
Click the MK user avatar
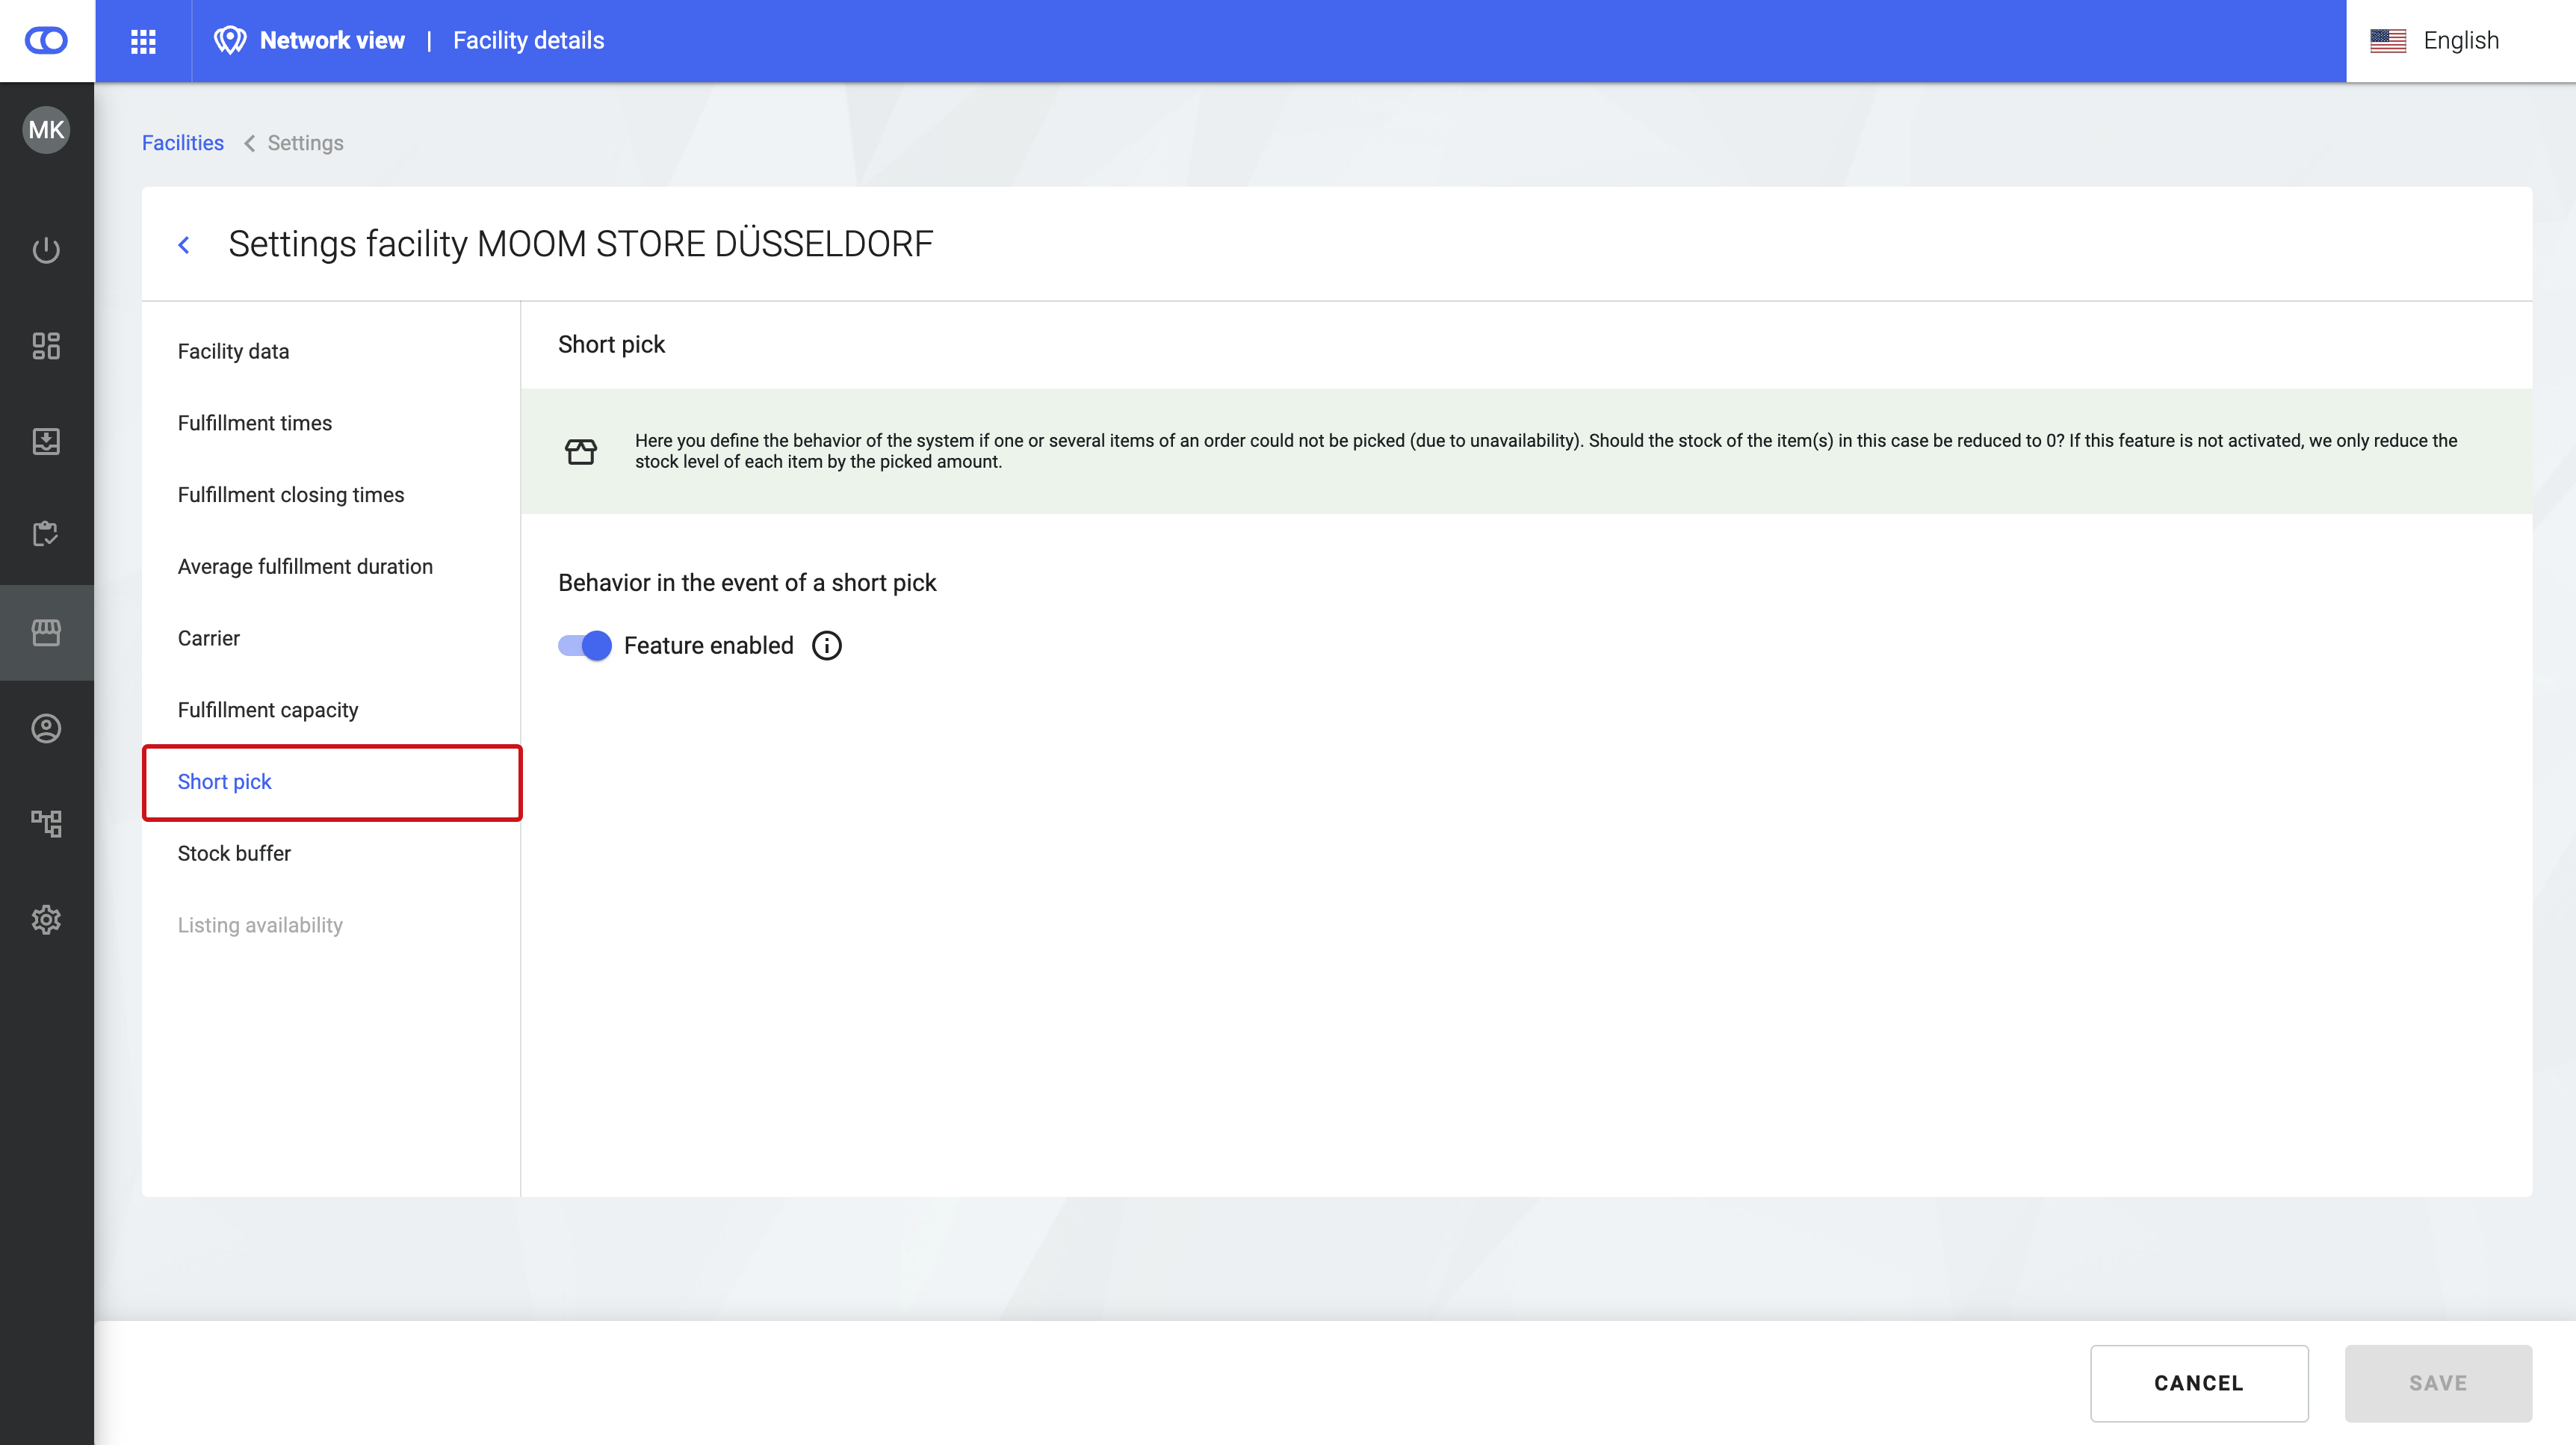click(46, 130)
